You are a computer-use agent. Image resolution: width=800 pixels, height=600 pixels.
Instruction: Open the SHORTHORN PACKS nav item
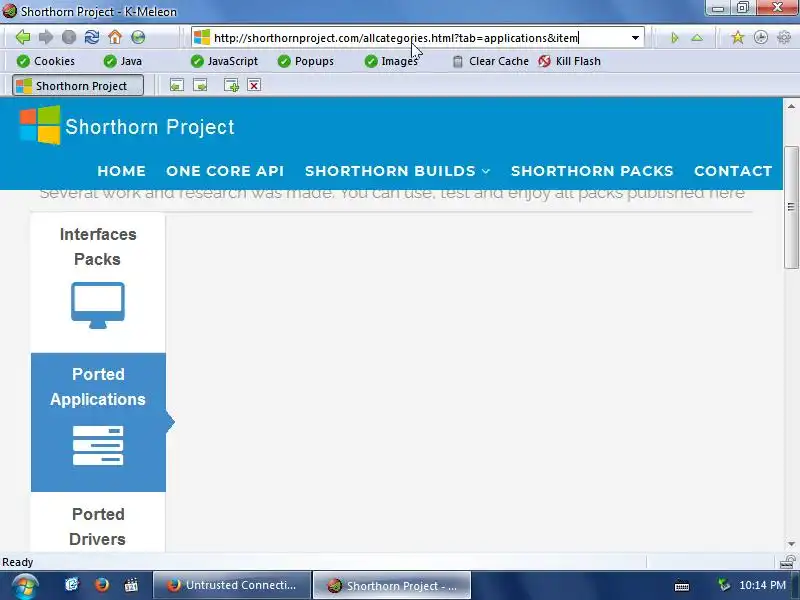tap(592, 171)
